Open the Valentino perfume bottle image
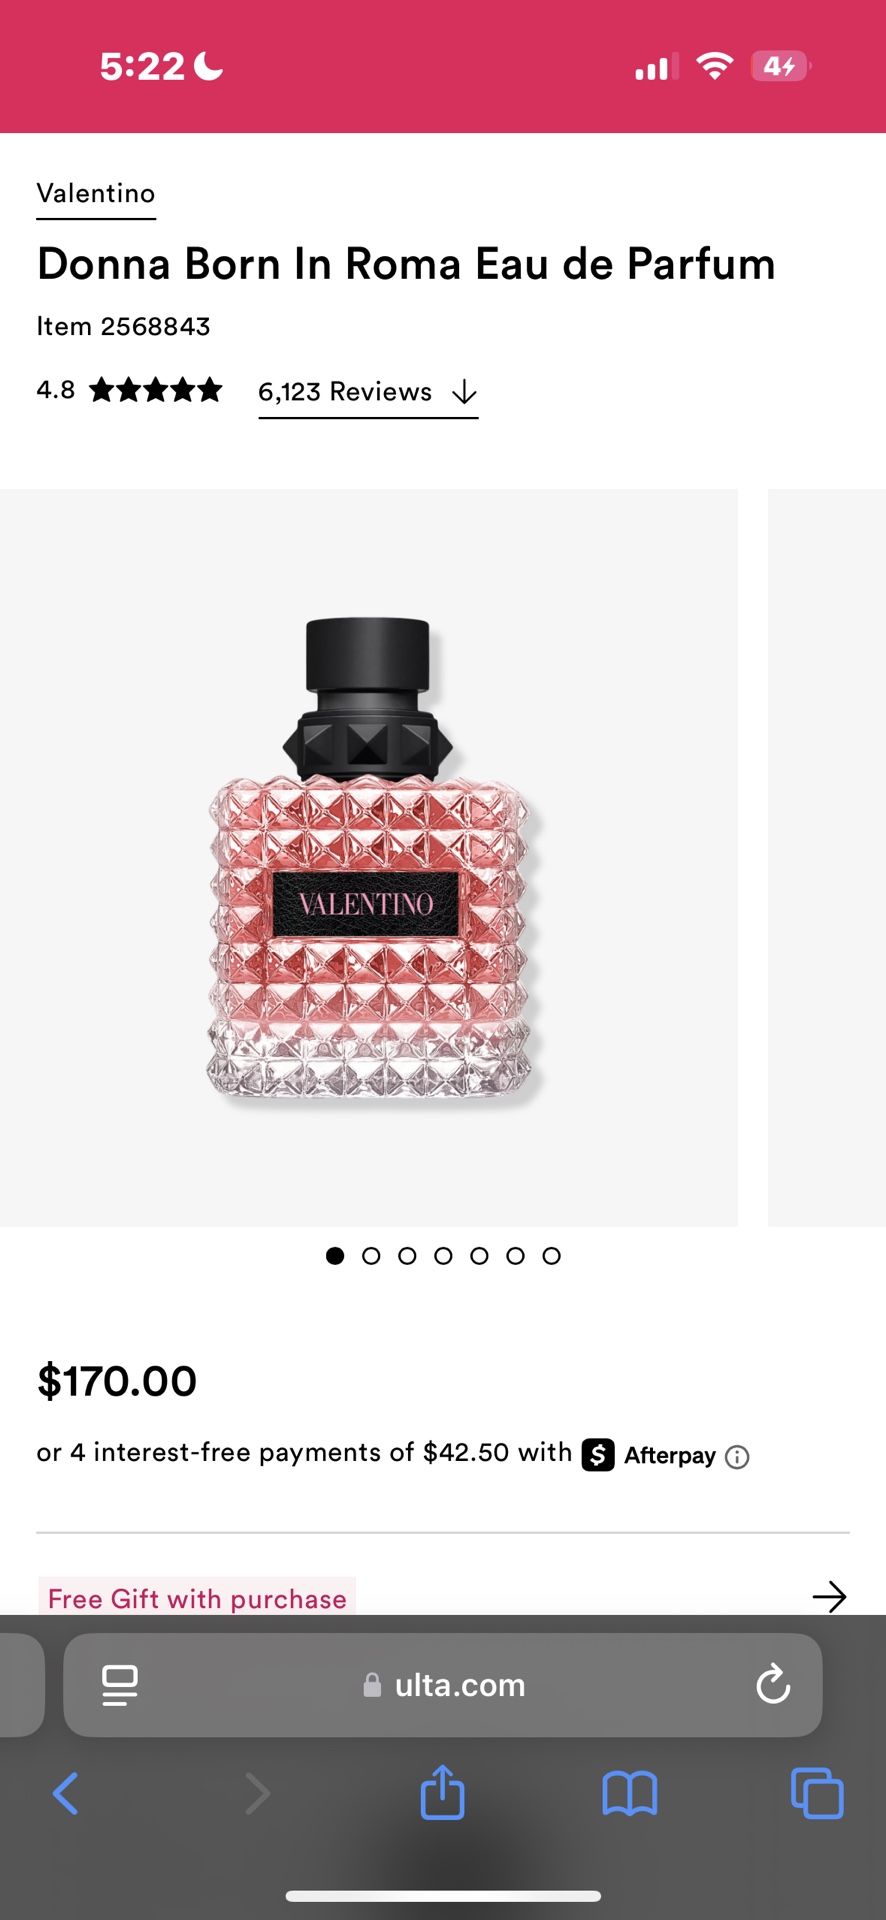 tap(368, 858)
